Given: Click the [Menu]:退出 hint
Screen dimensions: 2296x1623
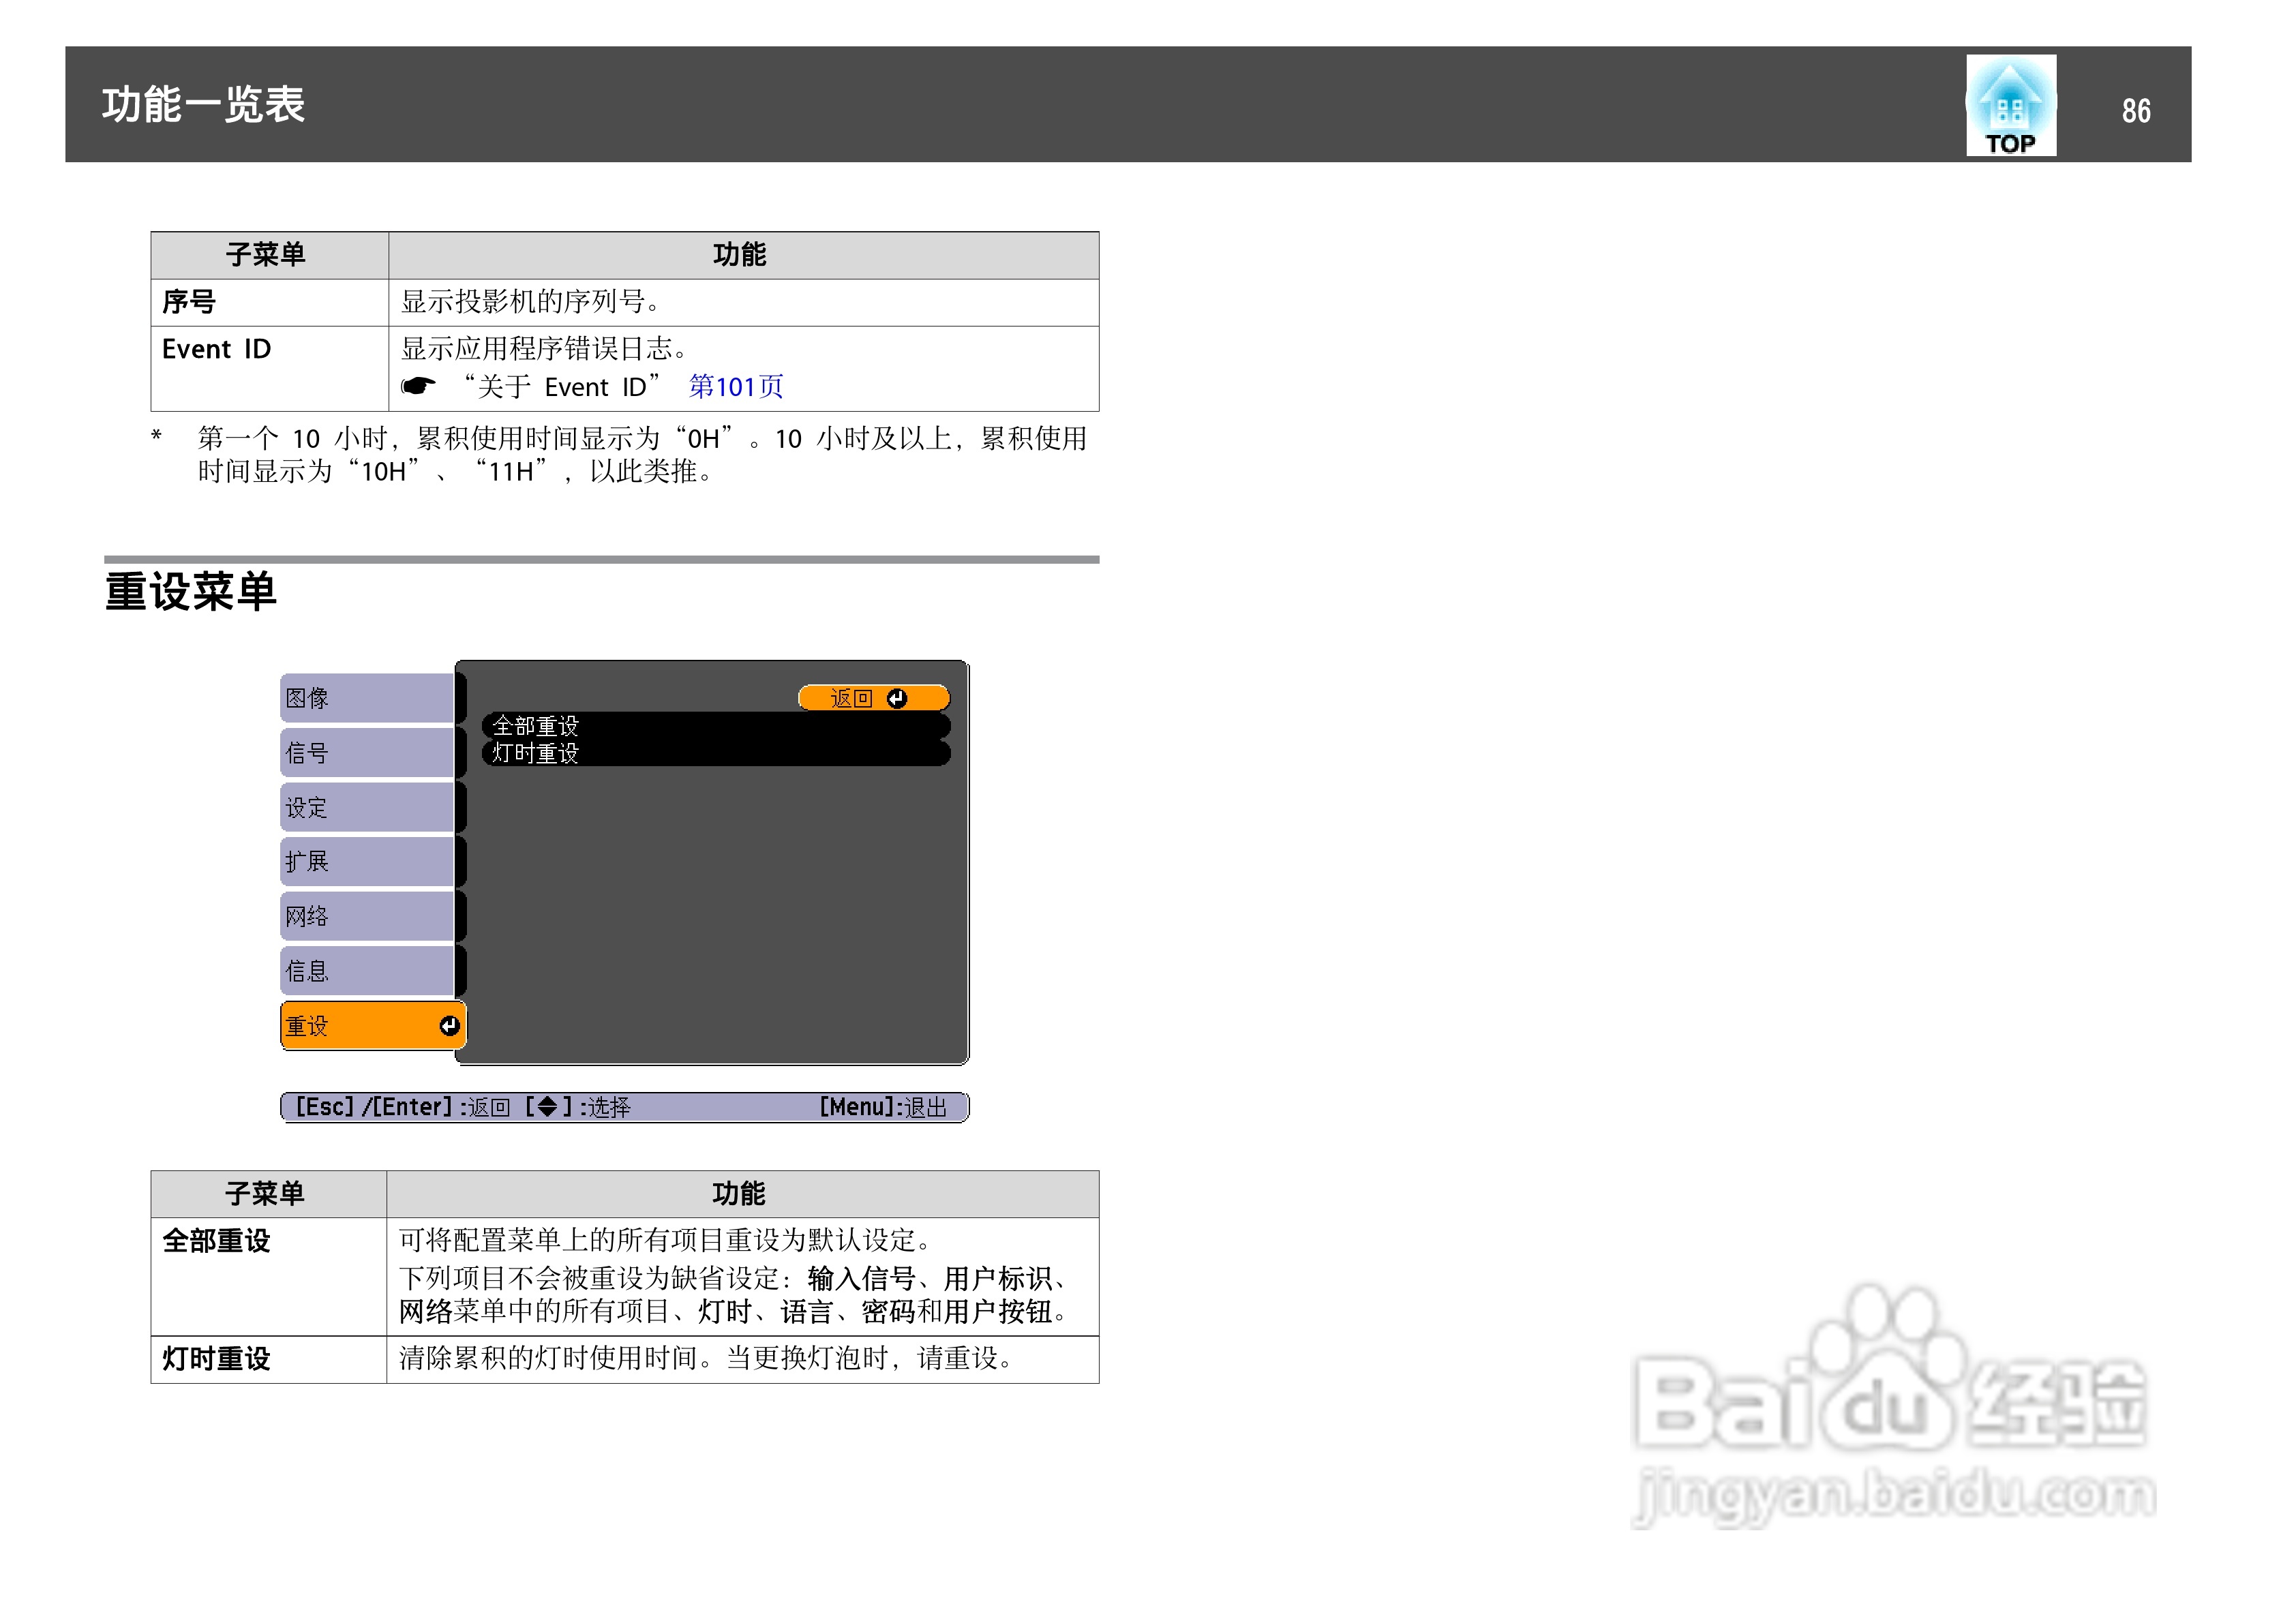Looking at the screenshot, I should pyautogui.click(x=883, y=1107).
